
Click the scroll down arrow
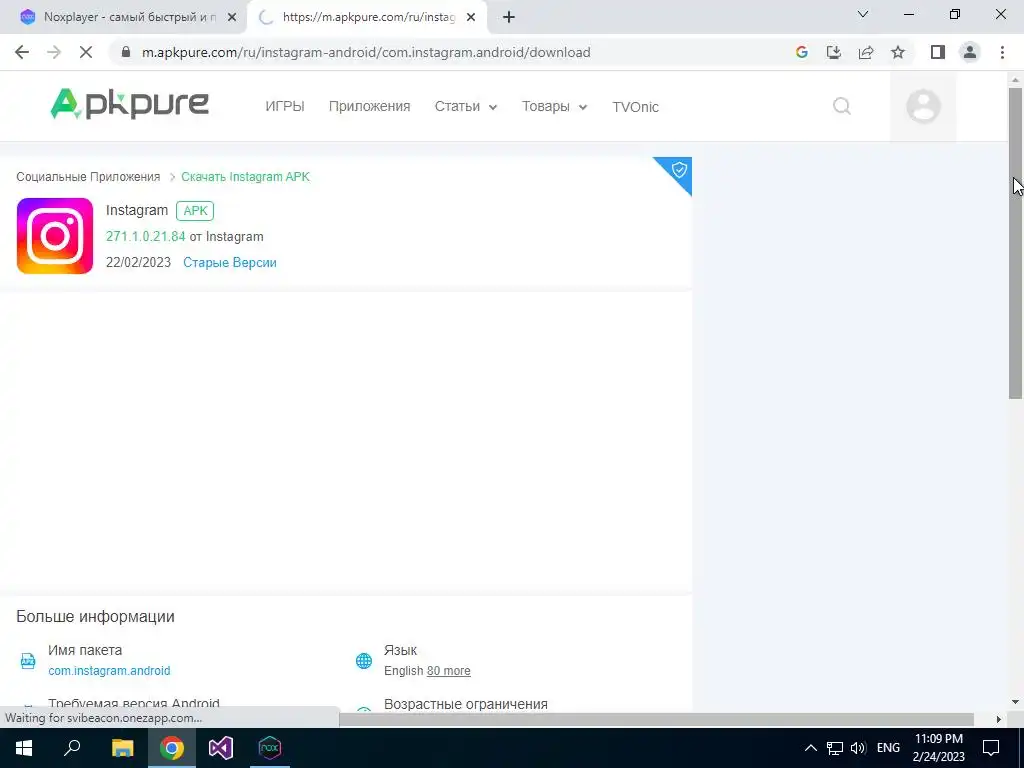pos(1016,702)
